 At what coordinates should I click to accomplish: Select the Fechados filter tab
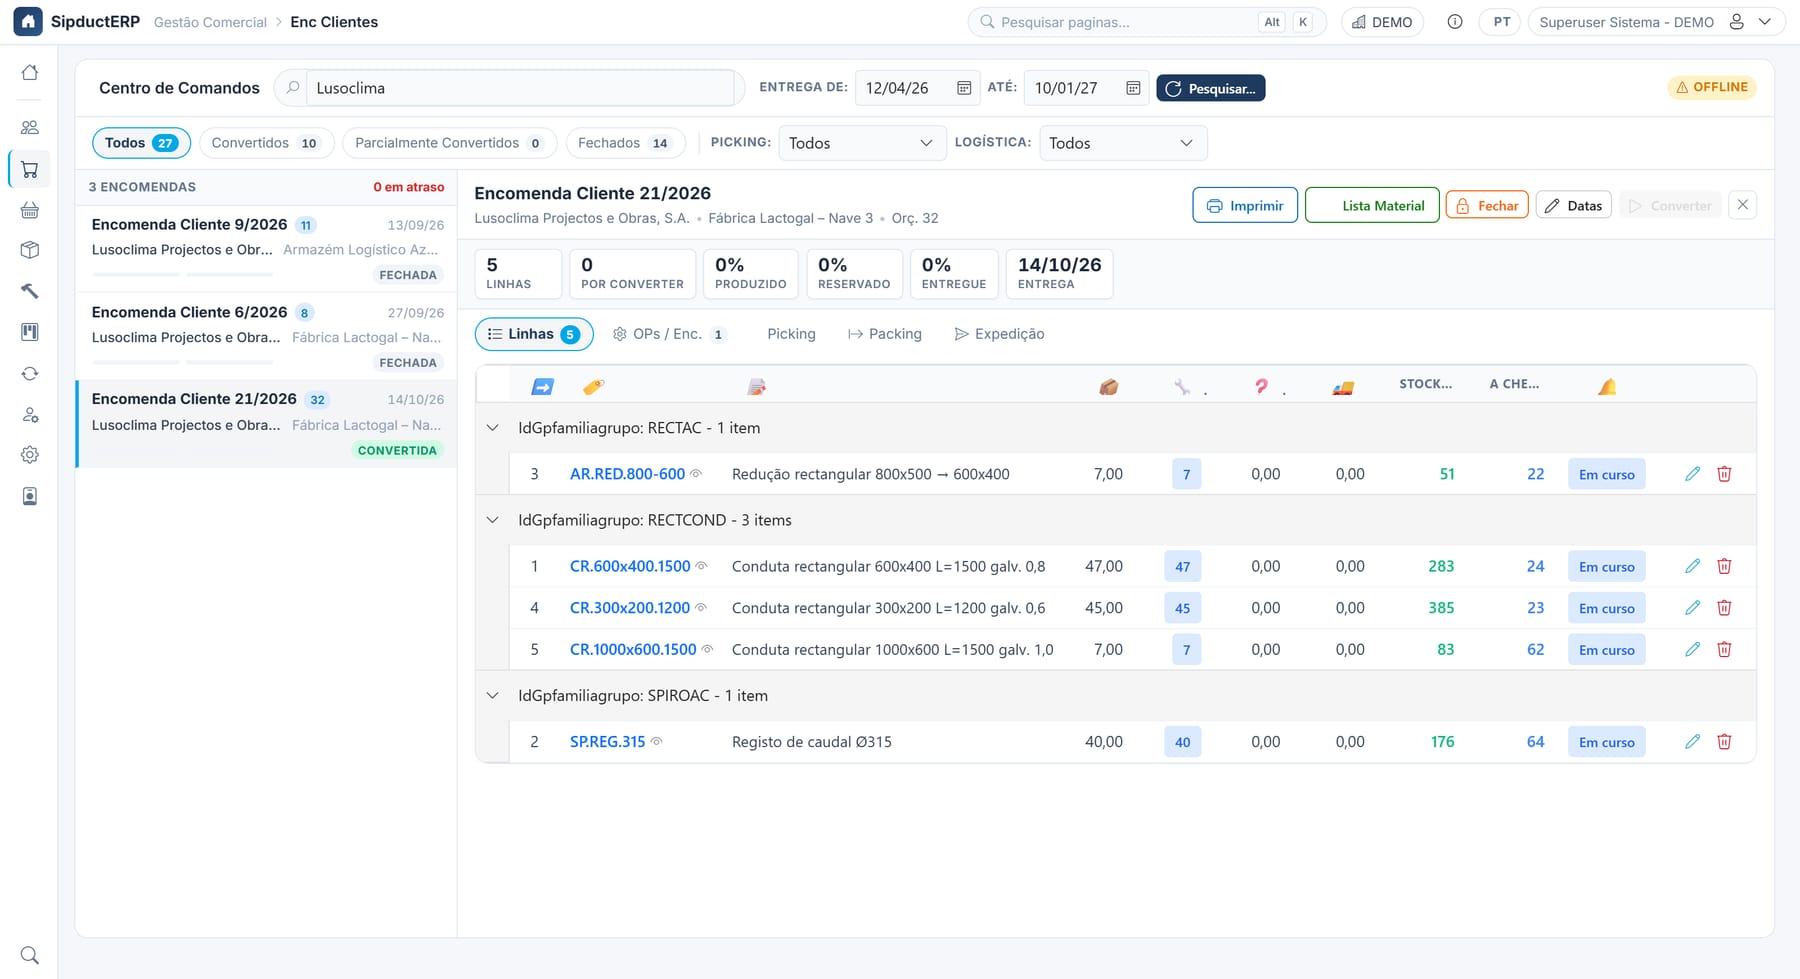pyautogui.click(x=625, y=143)
